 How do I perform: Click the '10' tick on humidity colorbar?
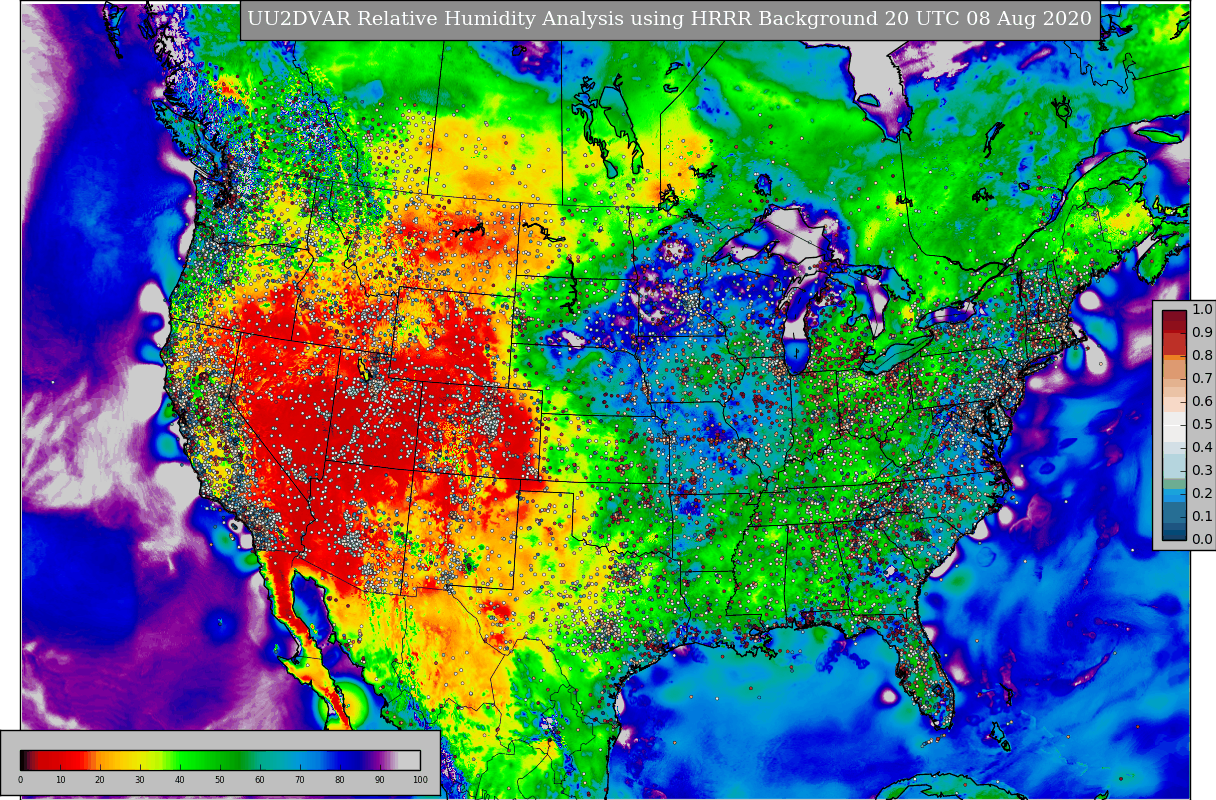click(x=60, y=780)
